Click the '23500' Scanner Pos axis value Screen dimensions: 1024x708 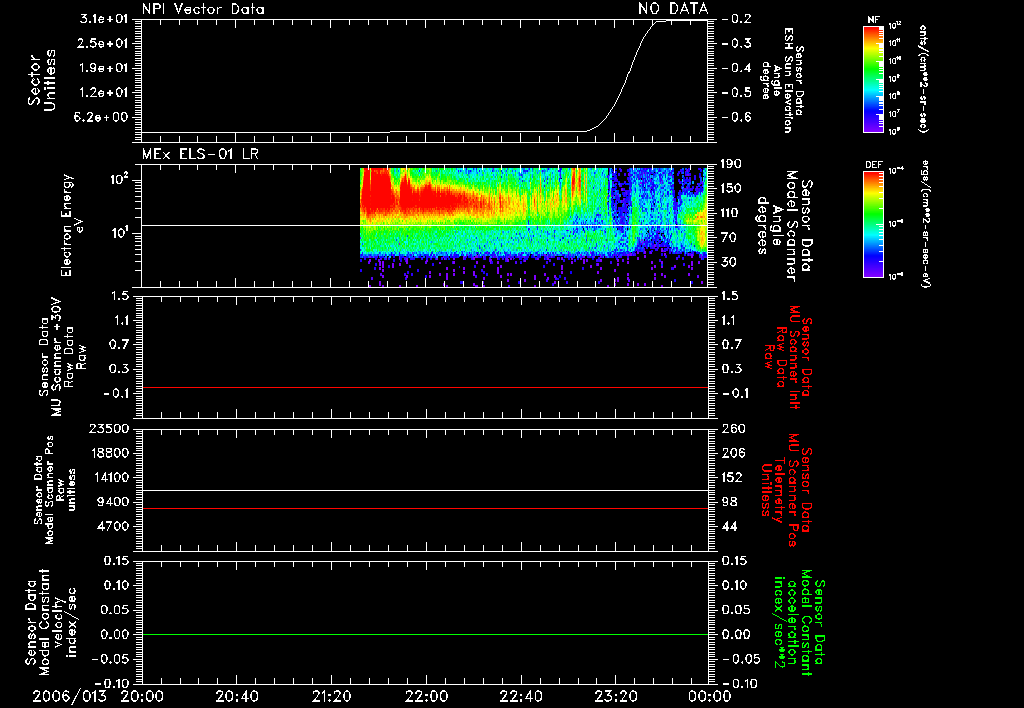pos(111,428)
